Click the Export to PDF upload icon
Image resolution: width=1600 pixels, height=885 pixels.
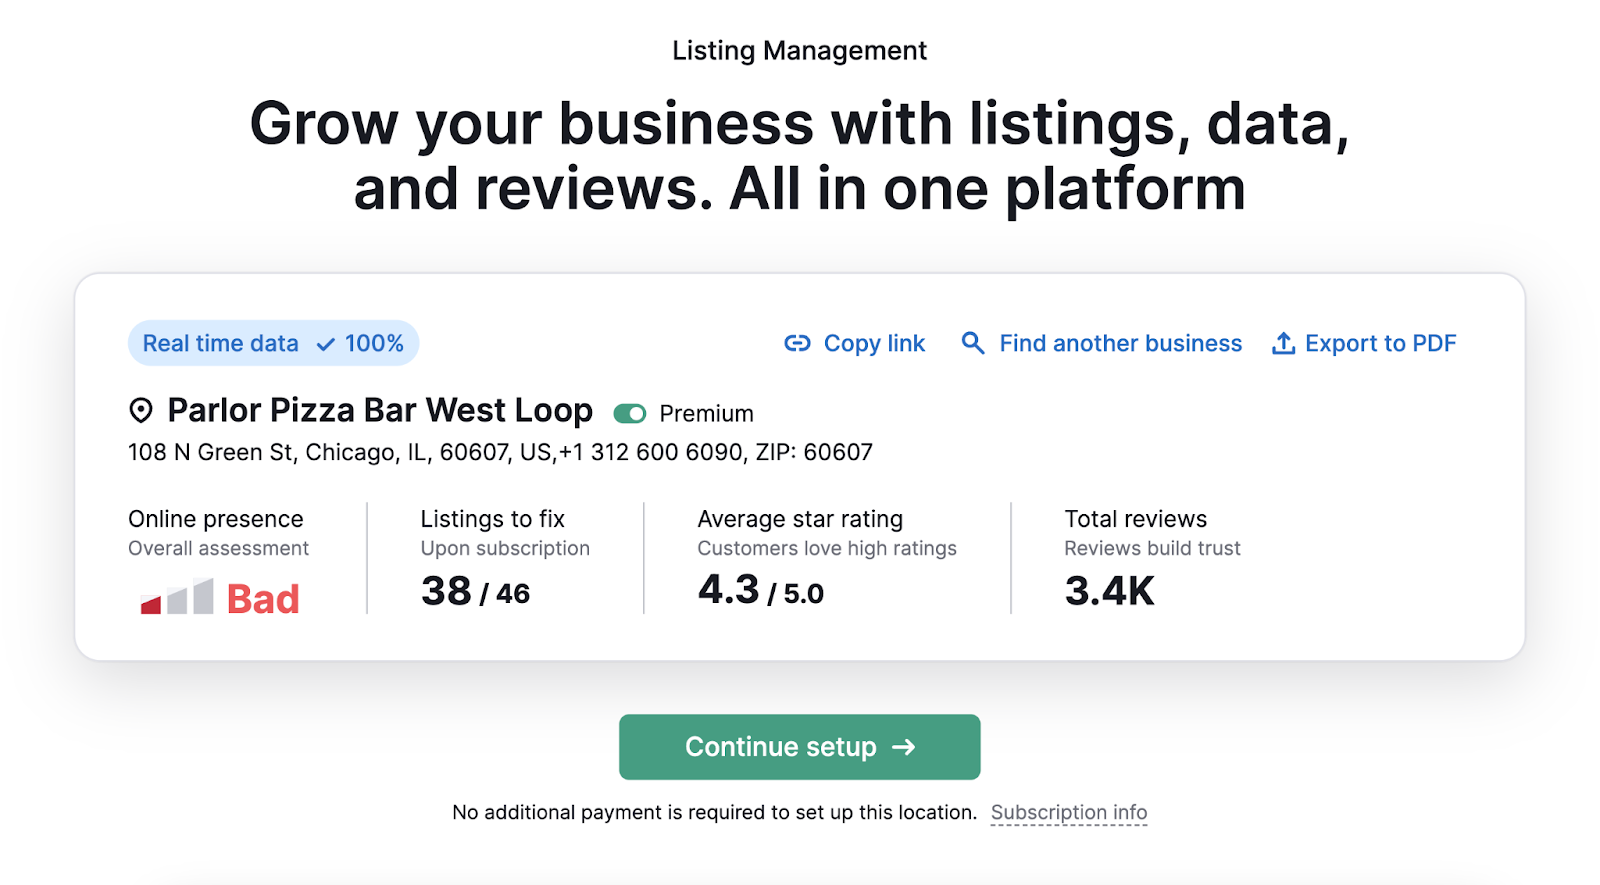click(x=1283, y=343)
